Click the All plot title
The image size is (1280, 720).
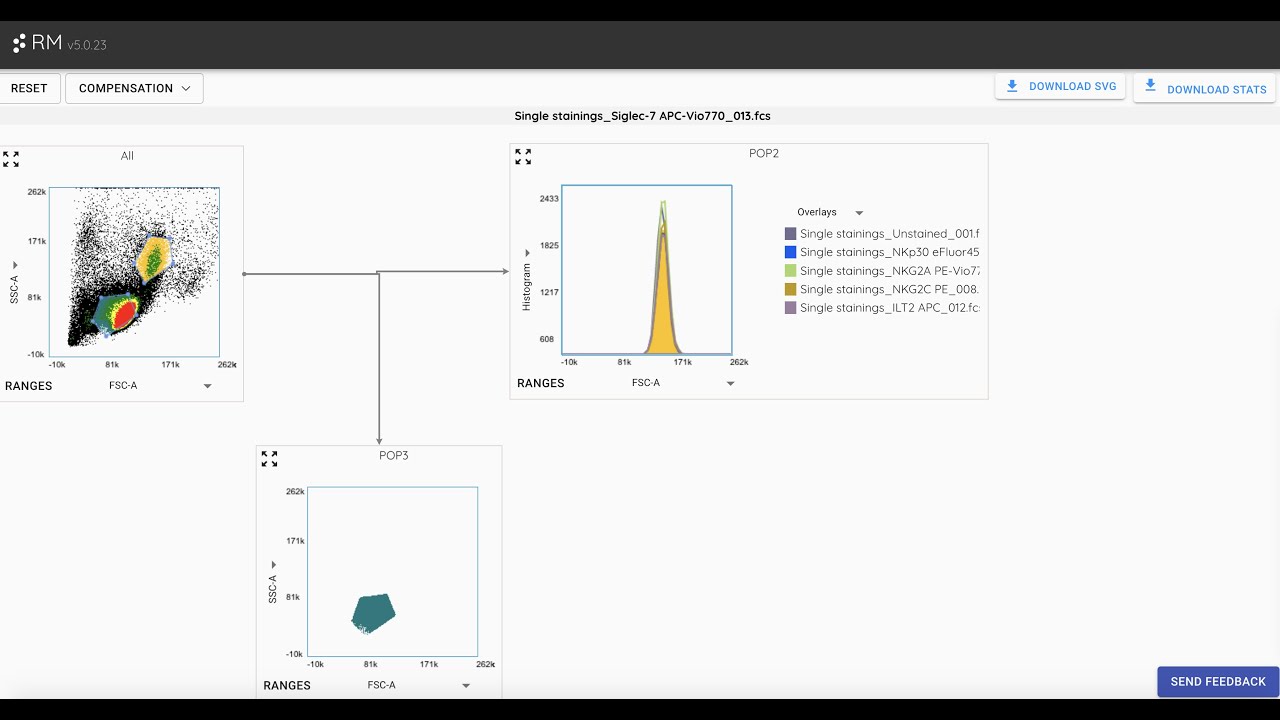[x=127, y=155]
